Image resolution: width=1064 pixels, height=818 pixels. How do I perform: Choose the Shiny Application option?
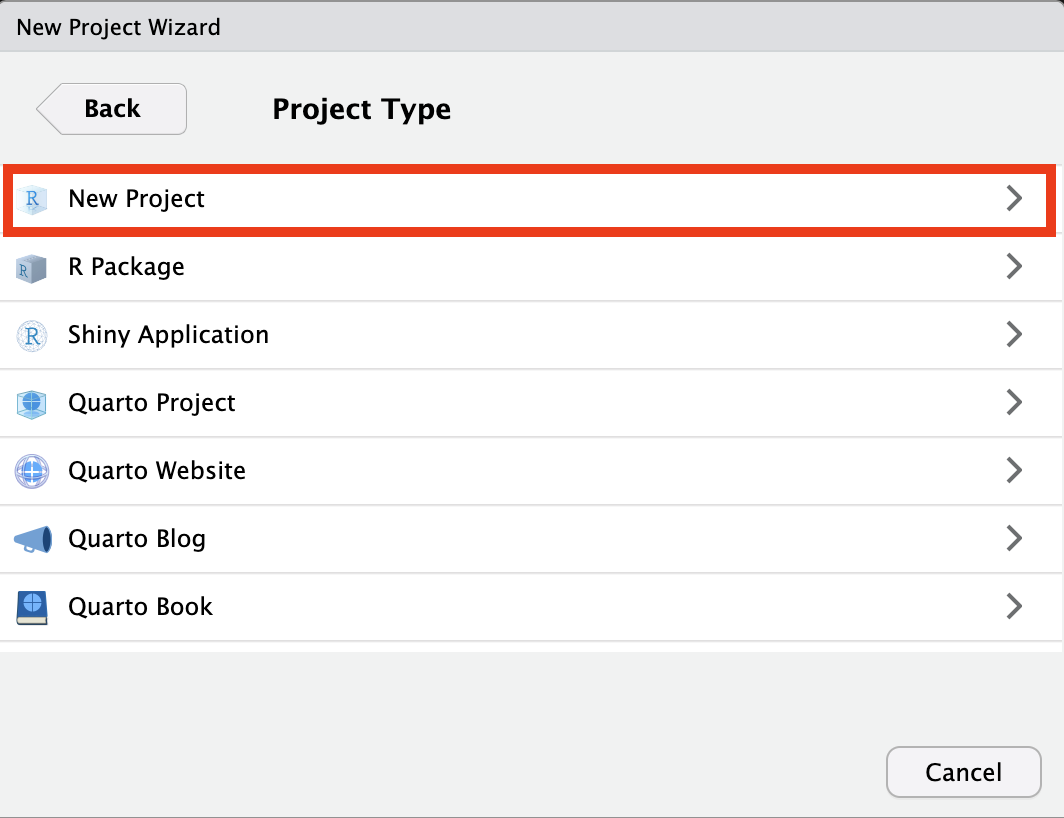[168, 335]
